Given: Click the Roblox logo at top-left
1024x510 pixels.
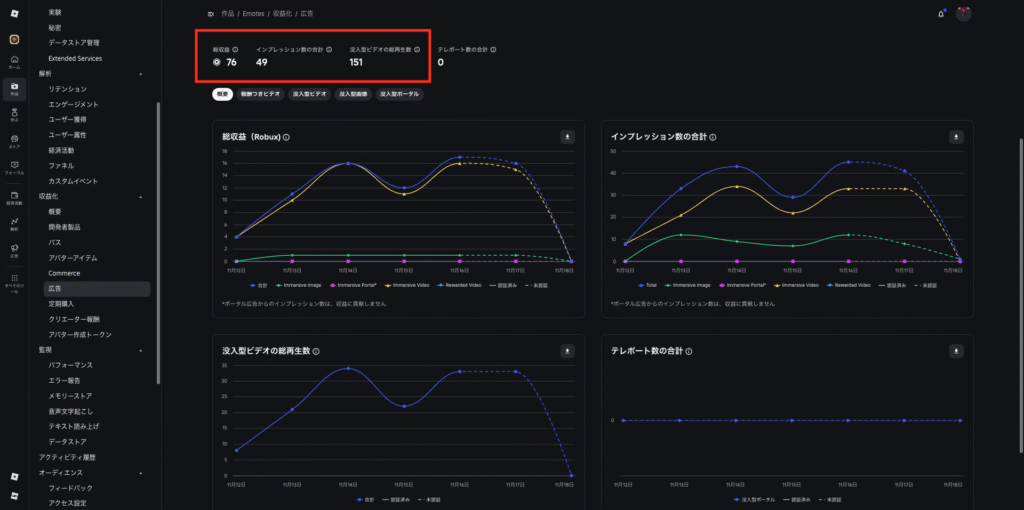Looking at the screenshot, I should click(x=14, y=11).
